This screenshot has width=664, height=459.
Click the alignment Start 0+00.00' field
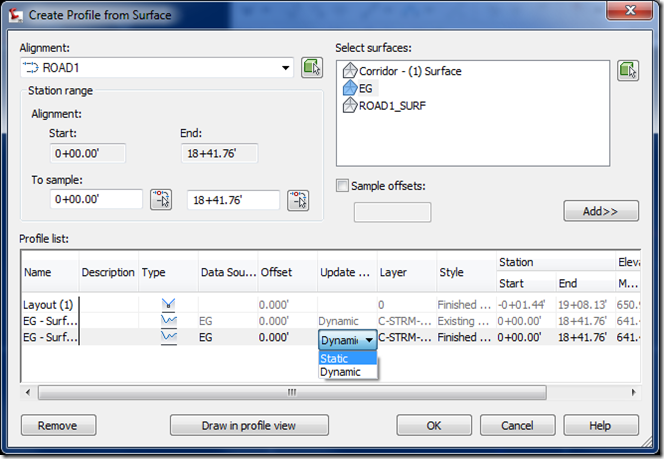pyautogui.click(x=88, y=153)
